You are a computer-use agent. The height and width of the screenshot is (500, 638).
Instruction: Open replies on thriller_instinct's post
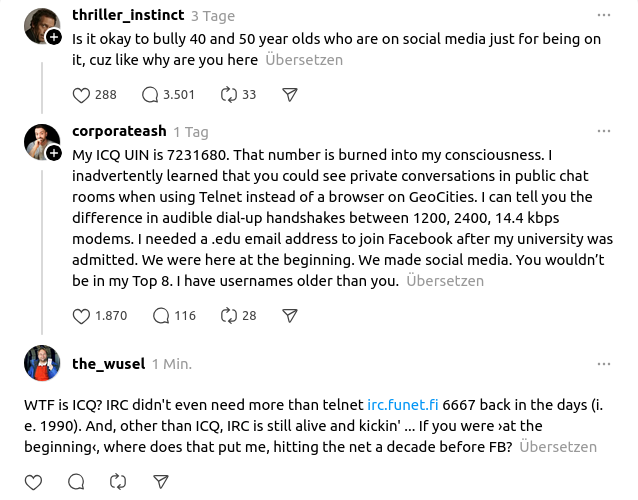pyautogui.click(x=151, y=95)
